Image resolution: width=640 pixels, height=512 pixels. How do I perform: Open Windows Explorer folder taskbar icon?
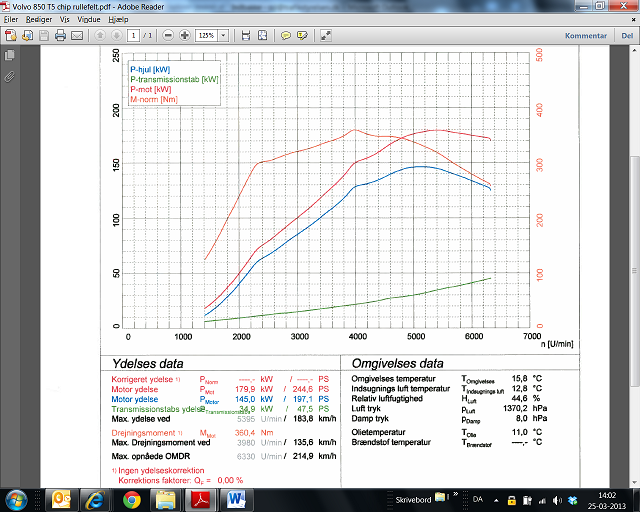tap(166, 500)
